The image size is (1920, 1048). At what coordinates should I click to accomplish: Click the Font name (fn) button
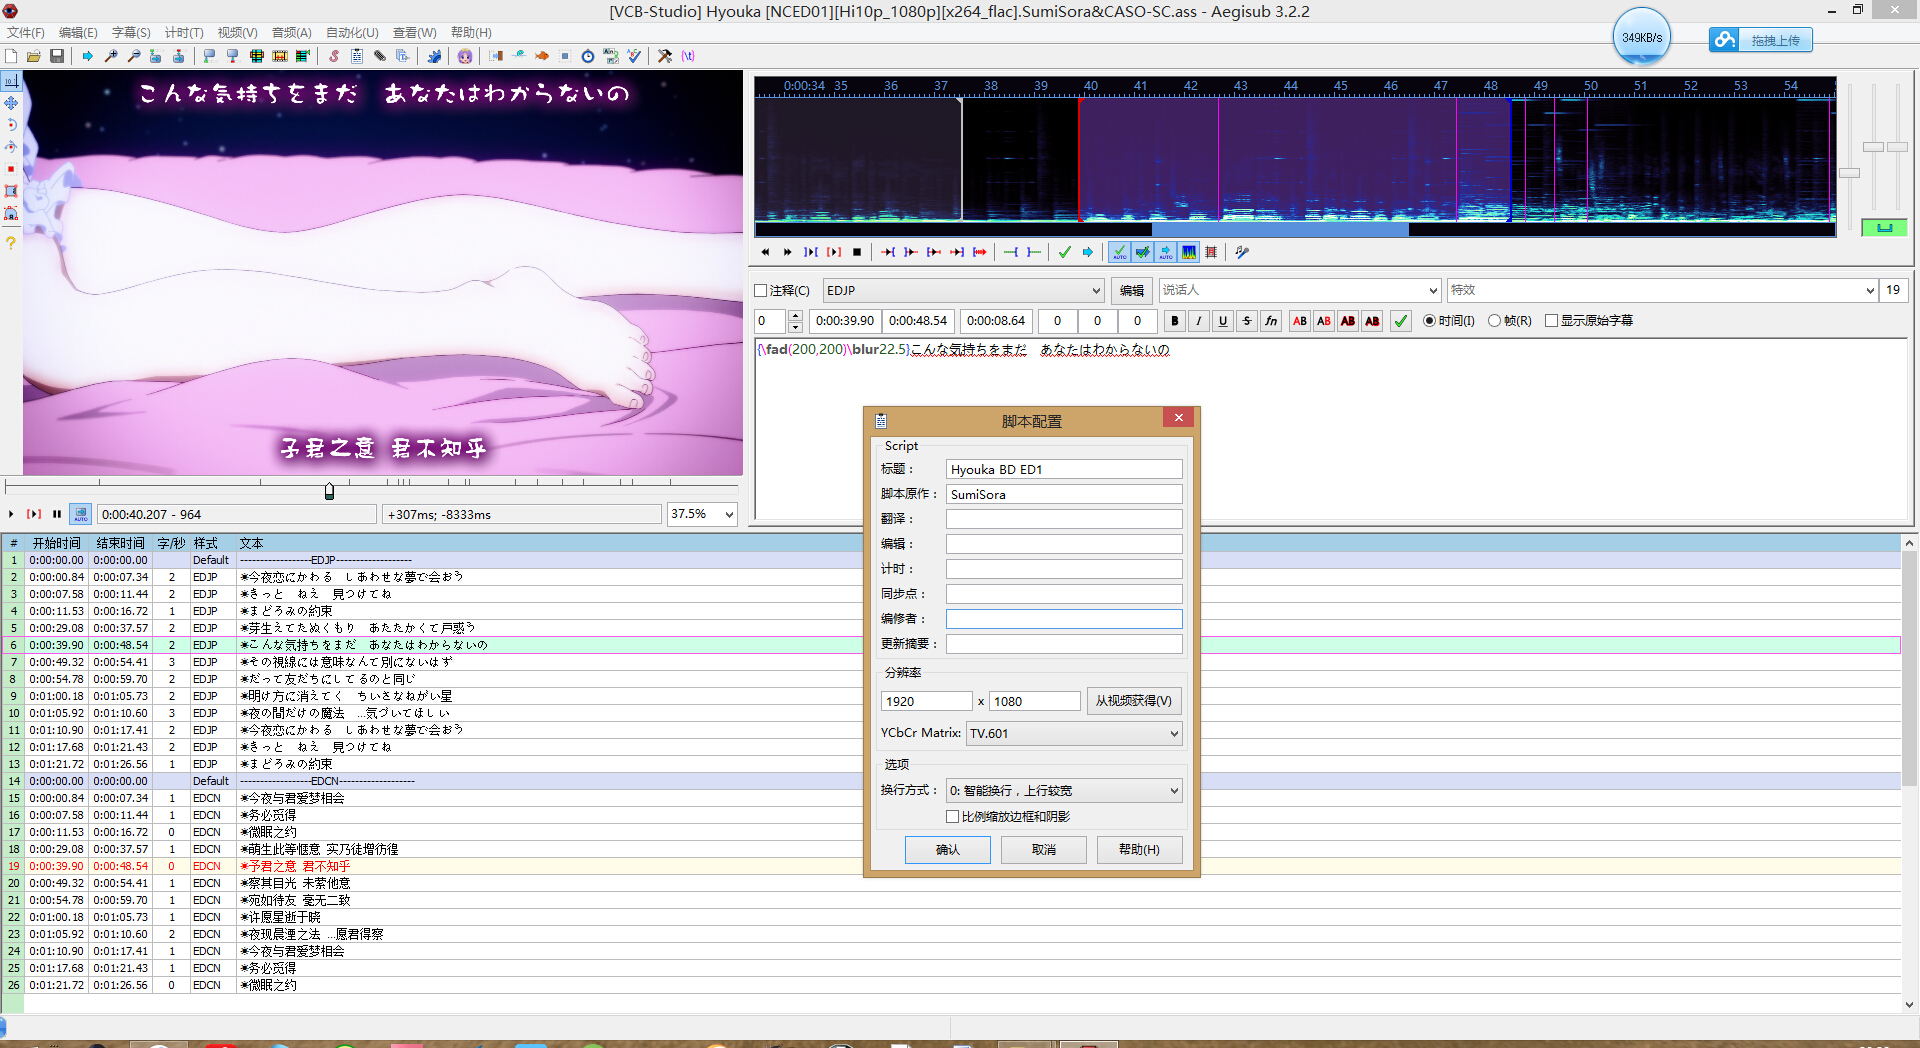(1271, 321)
